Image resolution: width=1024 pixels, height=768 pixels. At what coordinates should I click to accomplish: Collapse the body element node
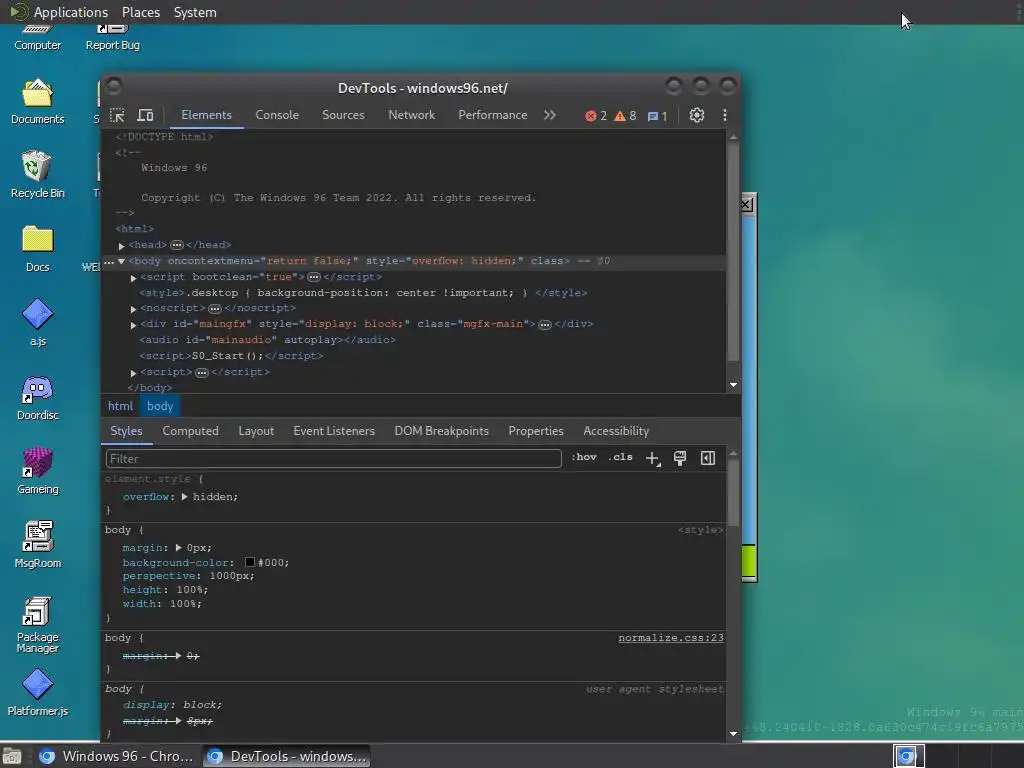121,261
